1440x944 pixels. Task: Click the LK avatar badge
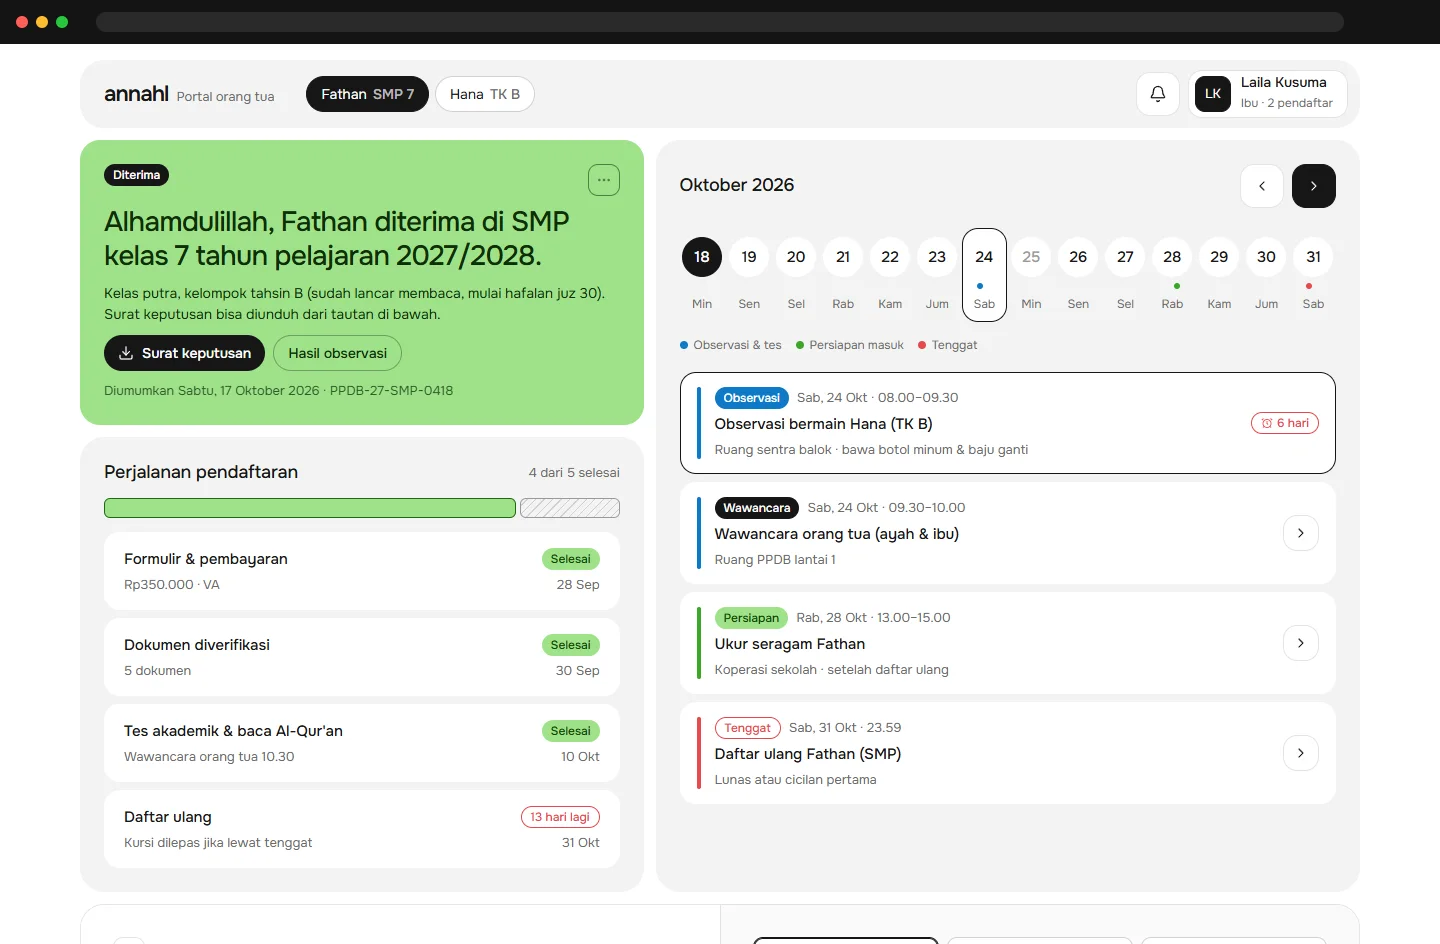pyautogui.click(x=1213, y=94)
